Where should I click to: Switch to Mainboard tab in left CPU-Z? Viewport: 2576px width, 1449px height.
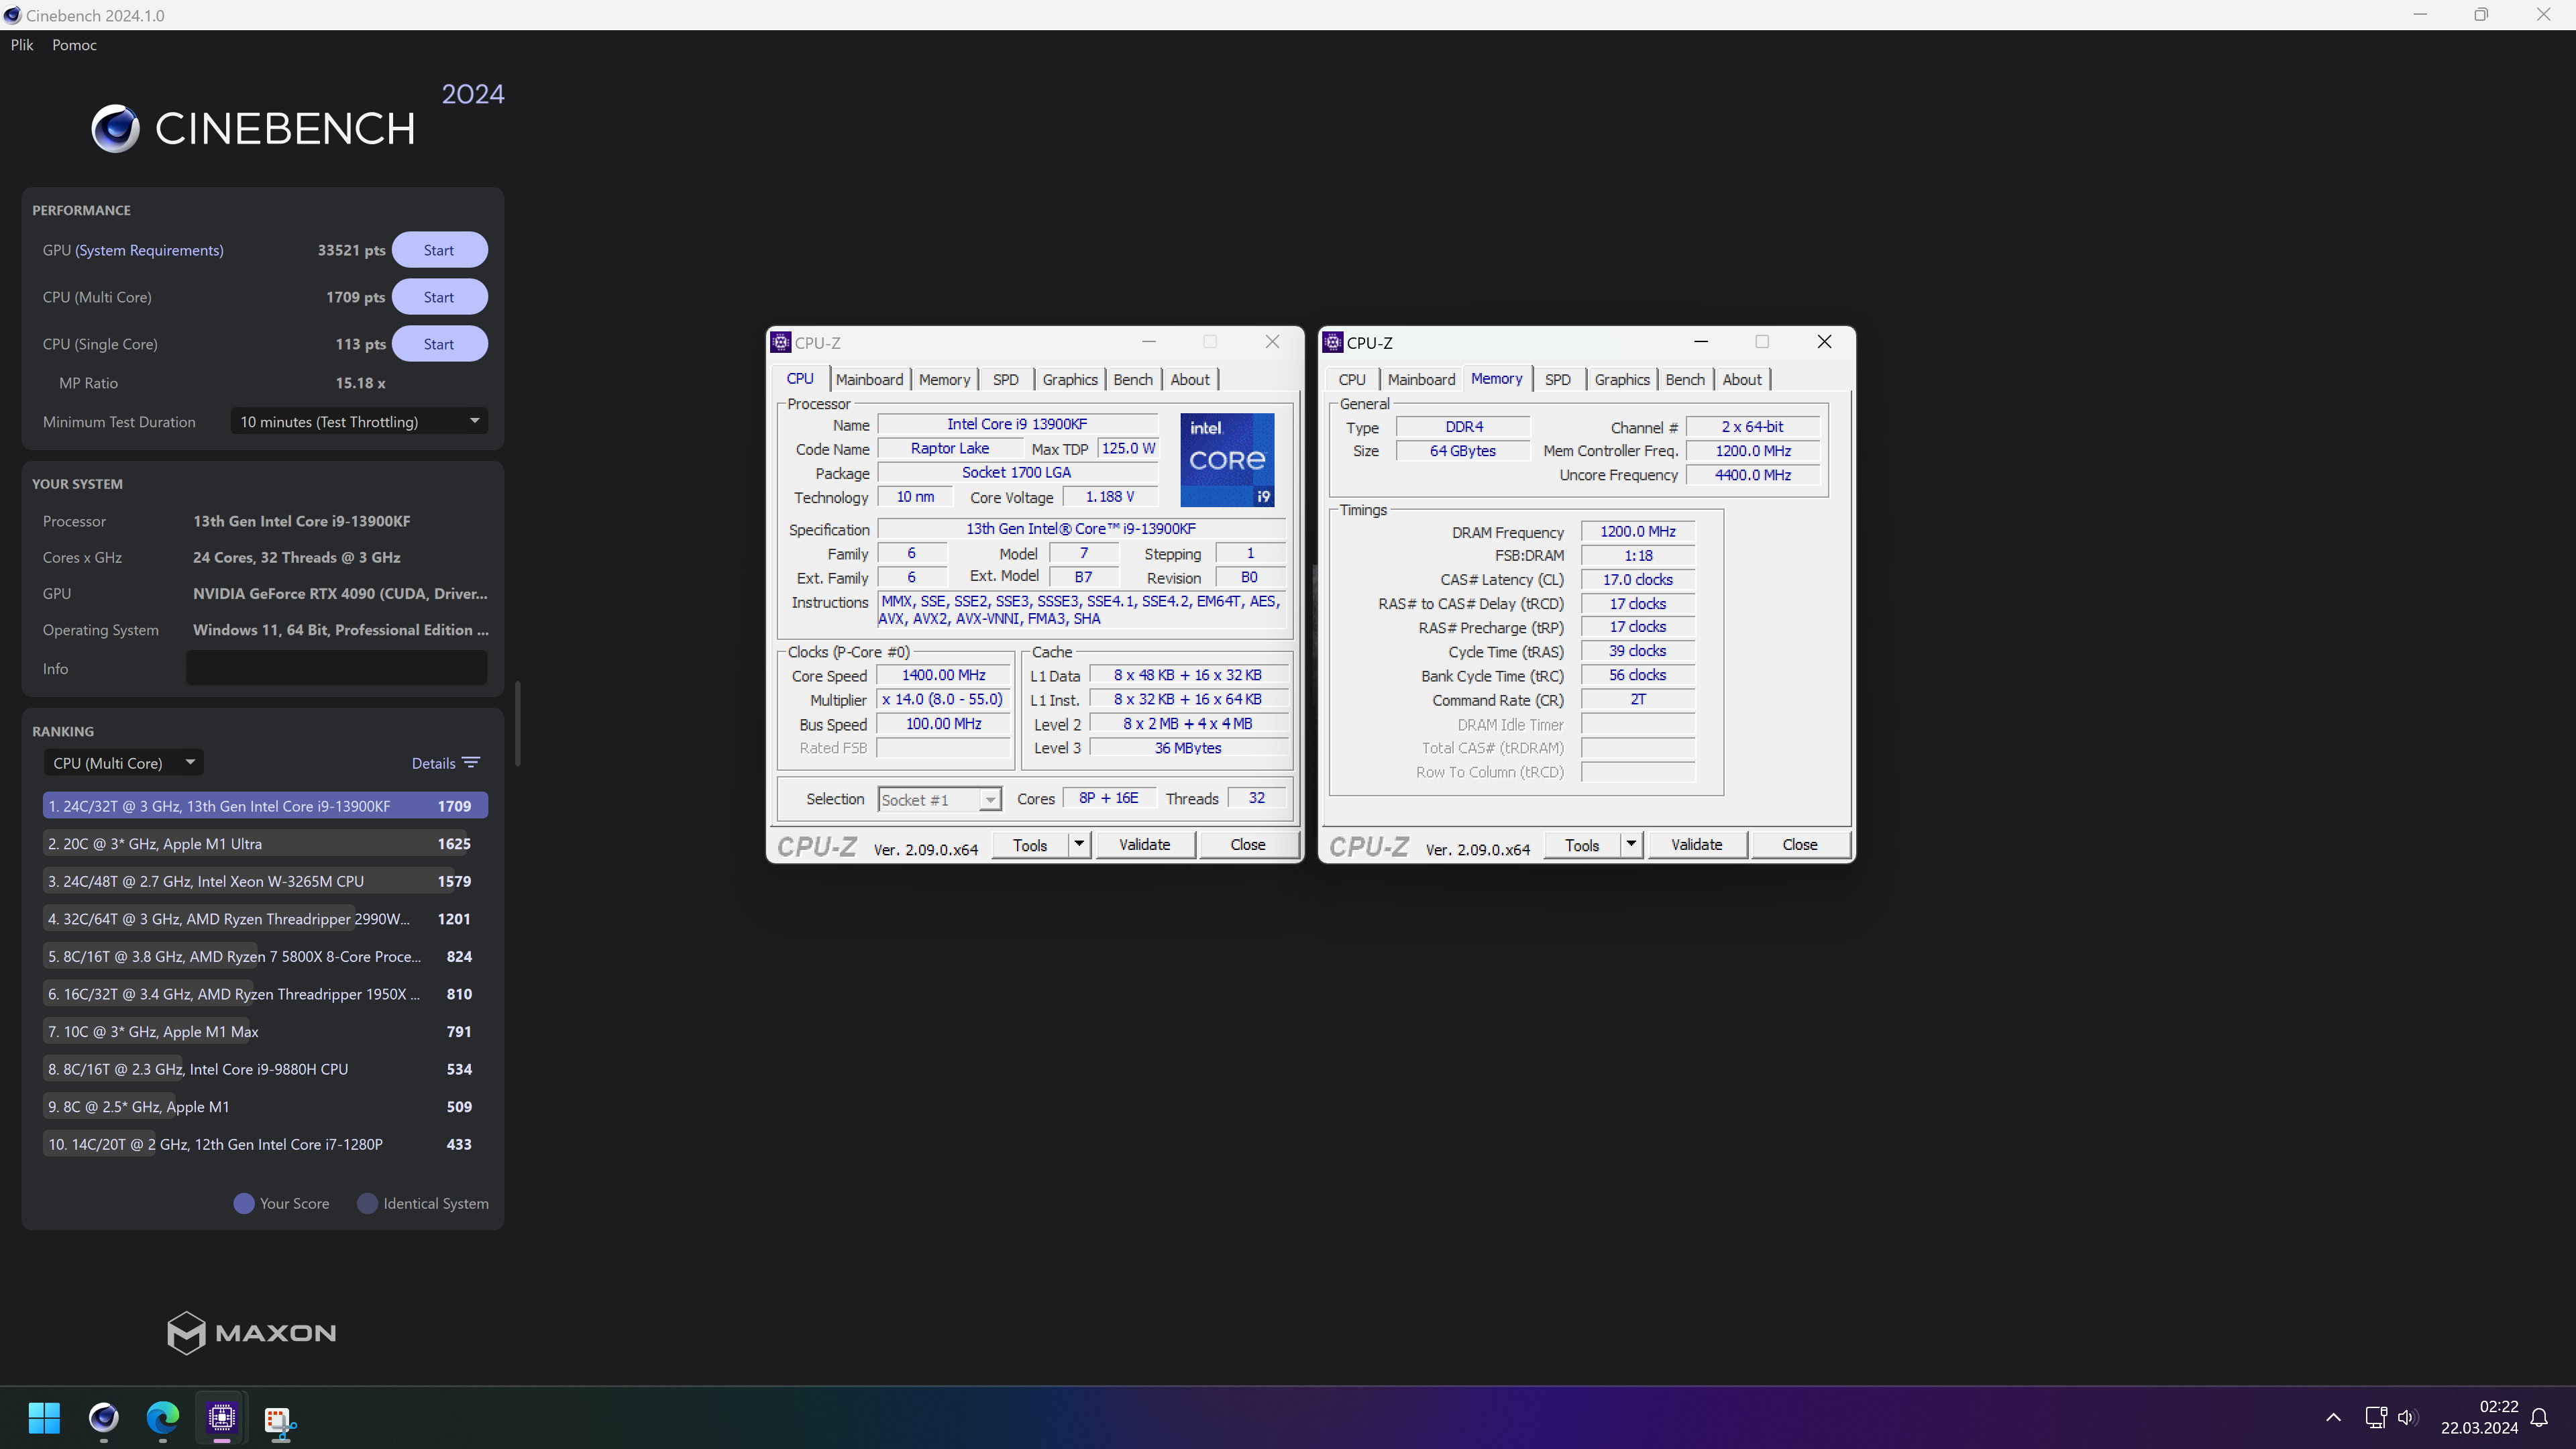click(x=869, y=379)
